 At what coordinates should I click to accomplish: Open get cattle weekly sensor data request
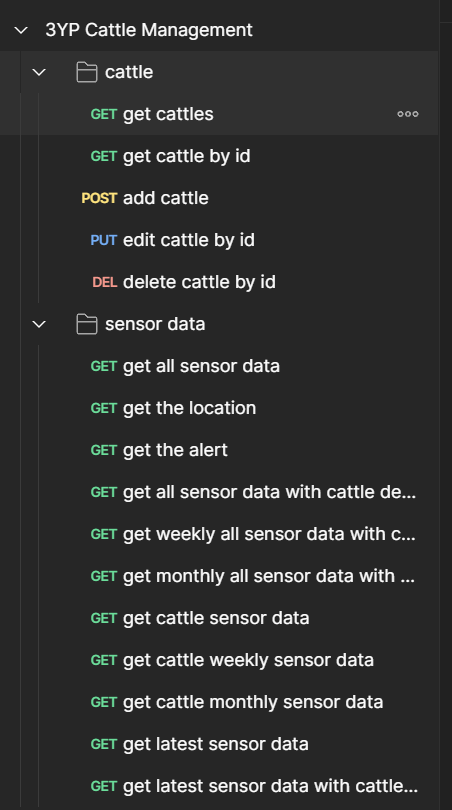click(219, 660)
